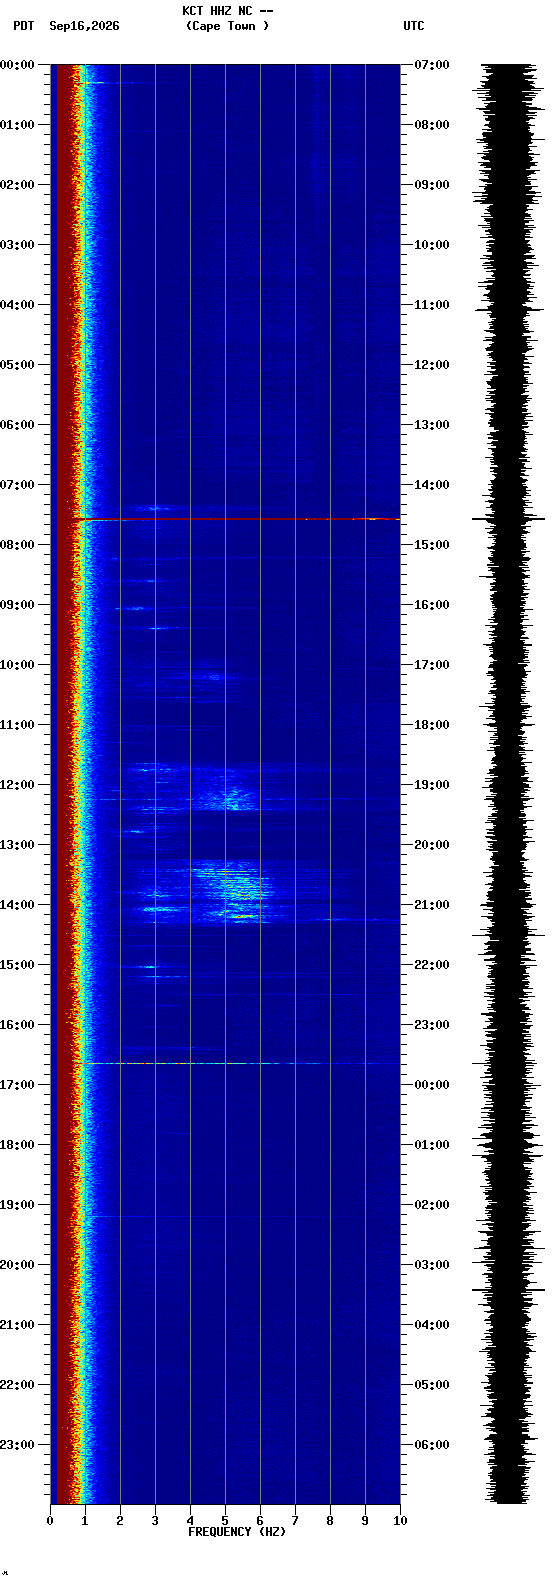Click the seismogram waveform trace near 03:25 UTC

[509, 1290]
